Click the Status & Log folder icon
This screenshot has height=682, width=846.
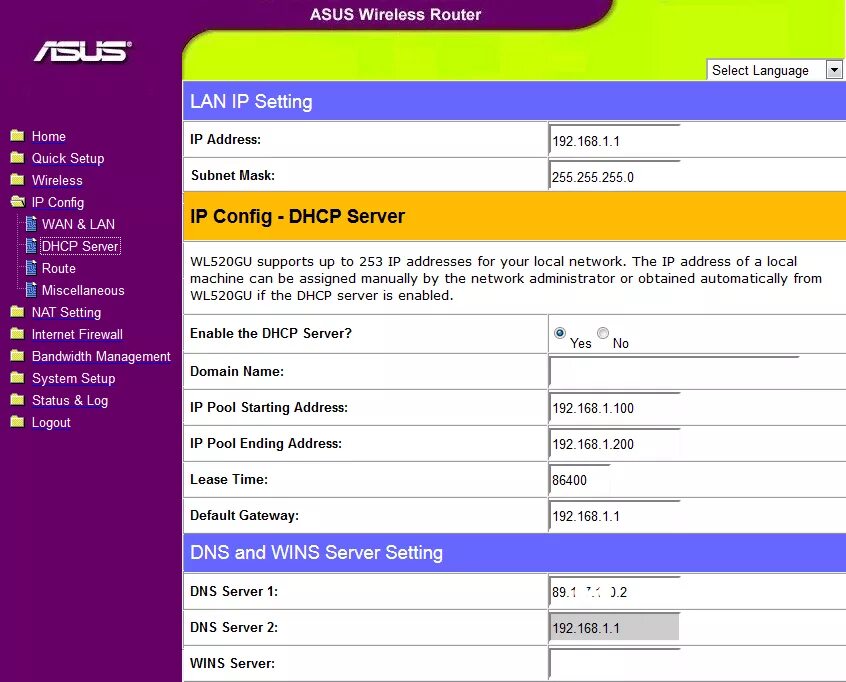pyautogui.click(x=17, y=400)
